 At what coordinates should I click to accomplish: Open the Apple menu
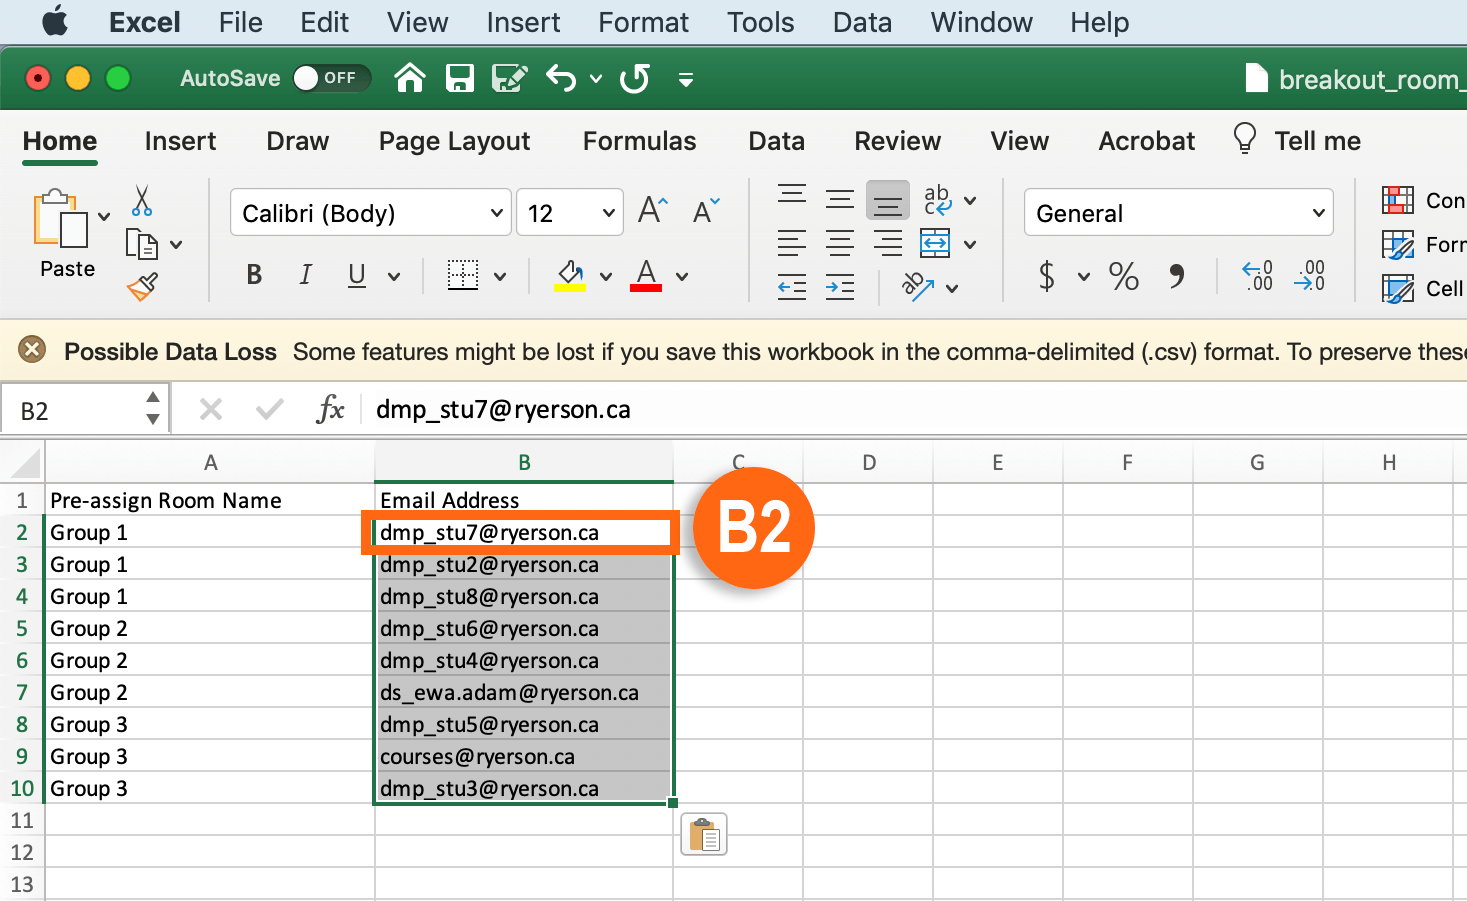coord(55,21)
